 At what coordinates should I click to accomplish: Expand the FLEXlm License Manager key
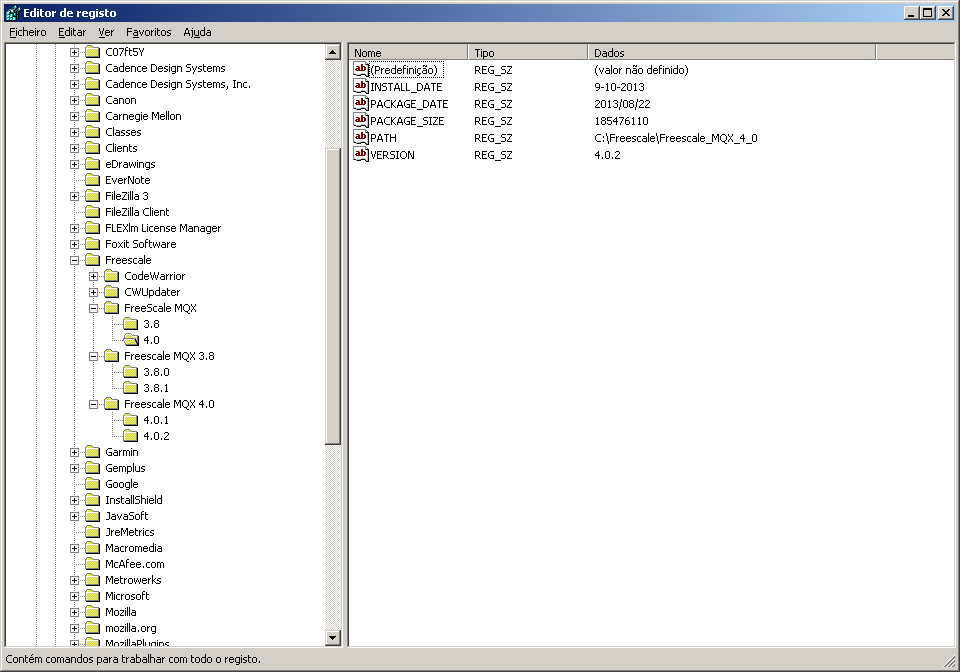click(x=74, y=228)
